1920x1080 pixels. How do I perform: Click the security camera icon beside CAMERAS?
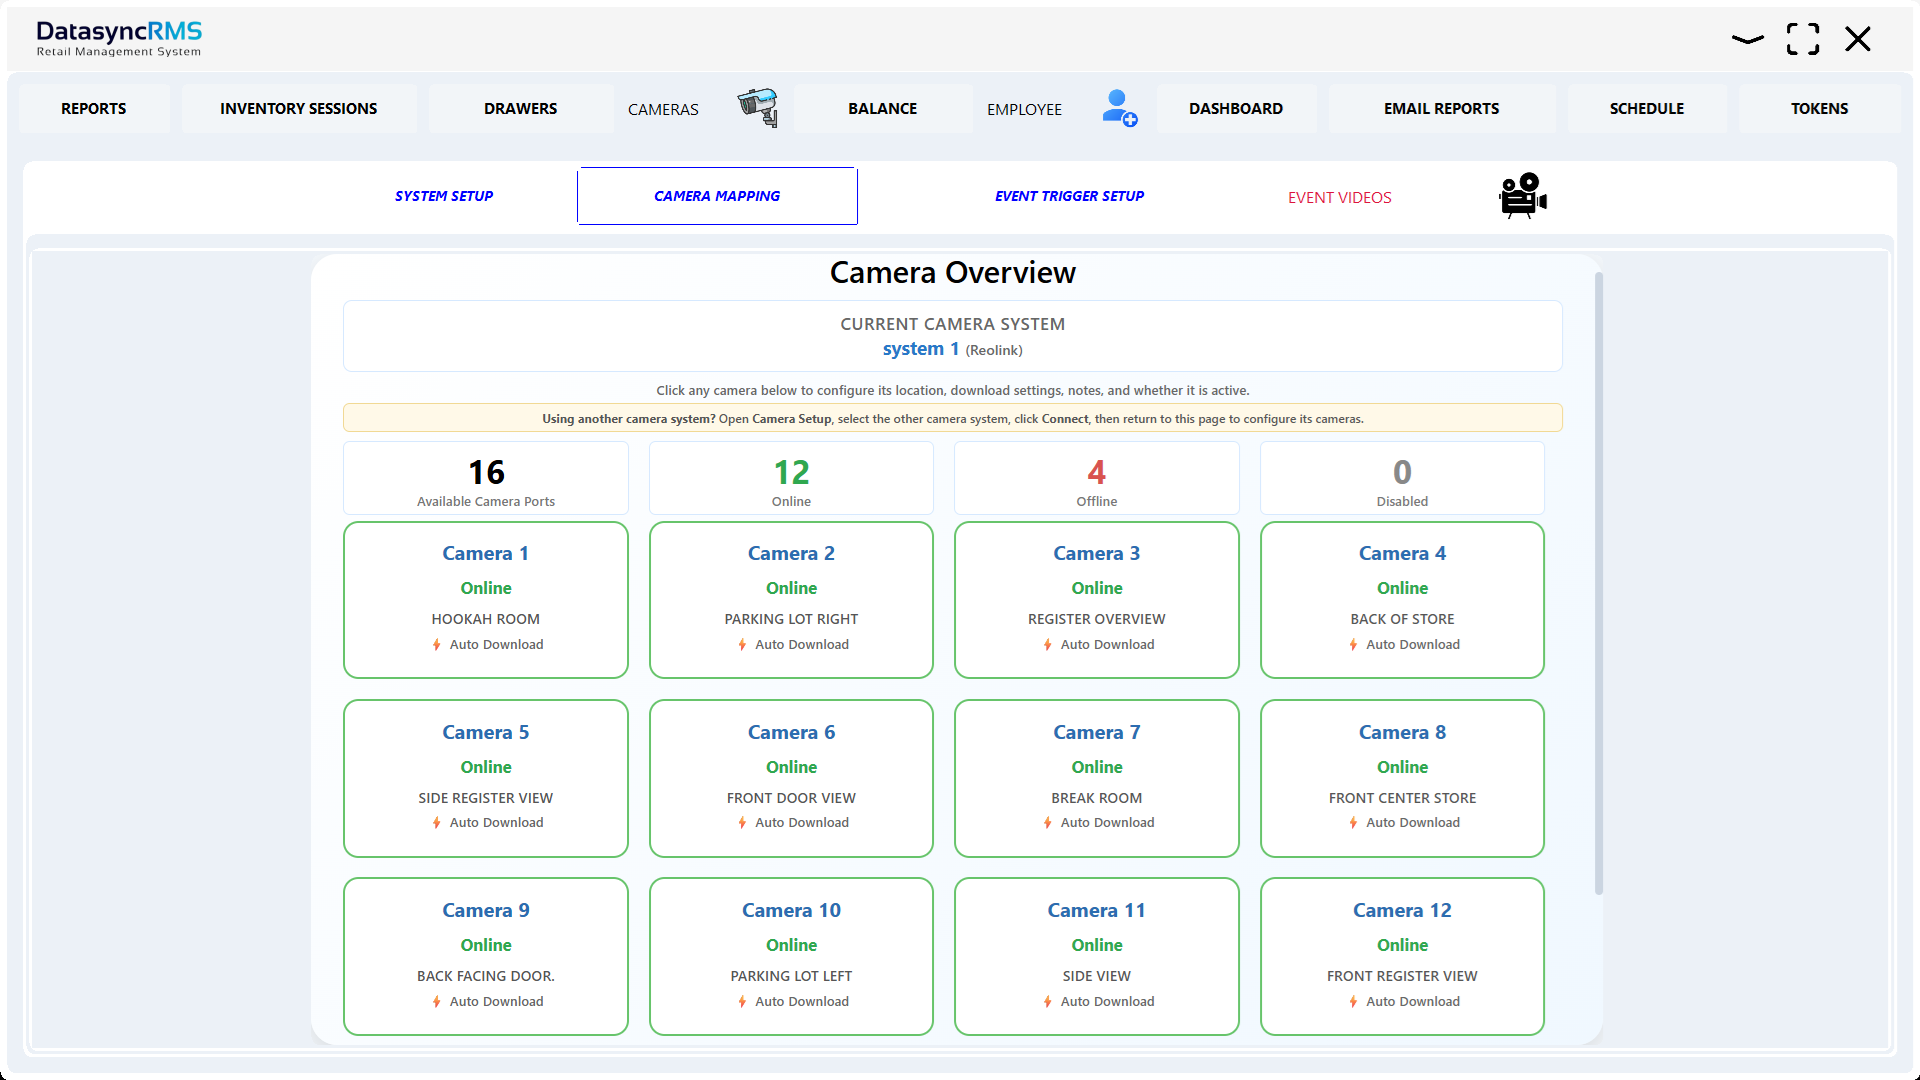tap(758, 107)
